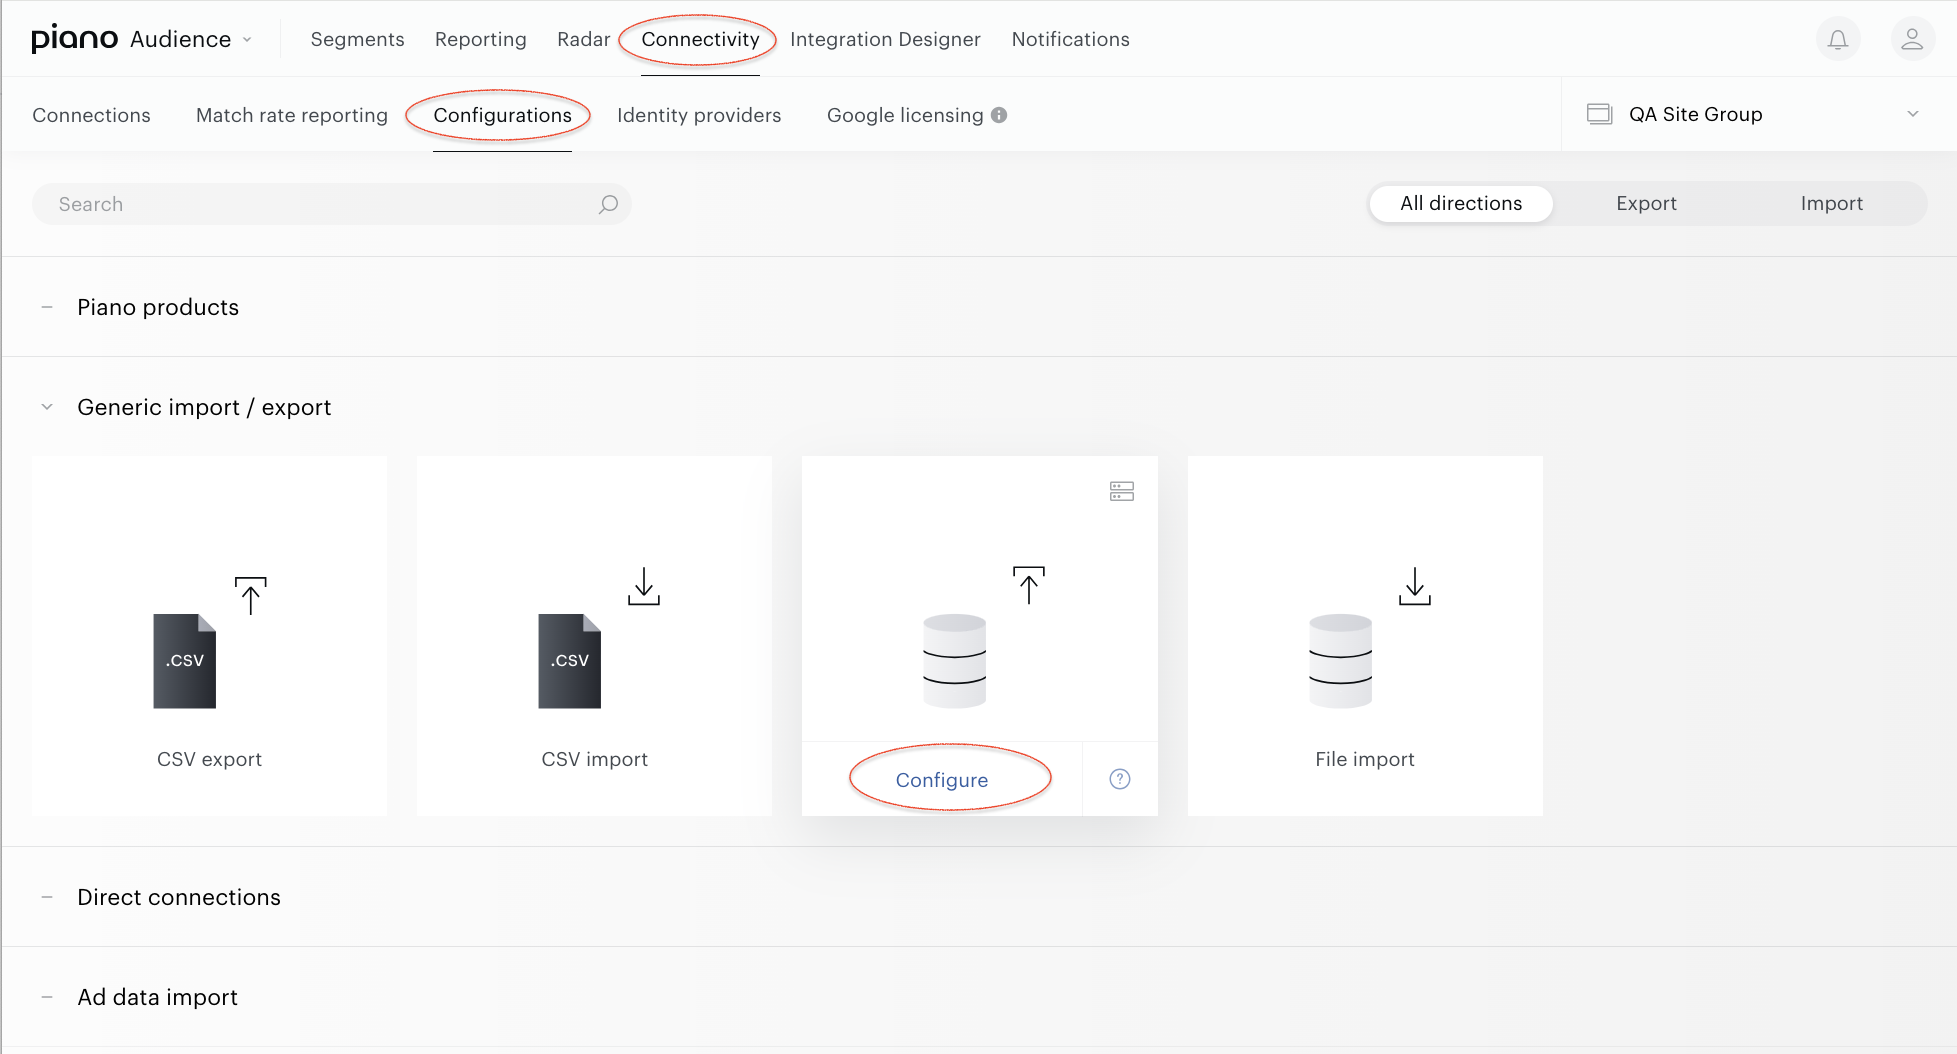Collapse the Generic import / export section

(x=47, y=407)
